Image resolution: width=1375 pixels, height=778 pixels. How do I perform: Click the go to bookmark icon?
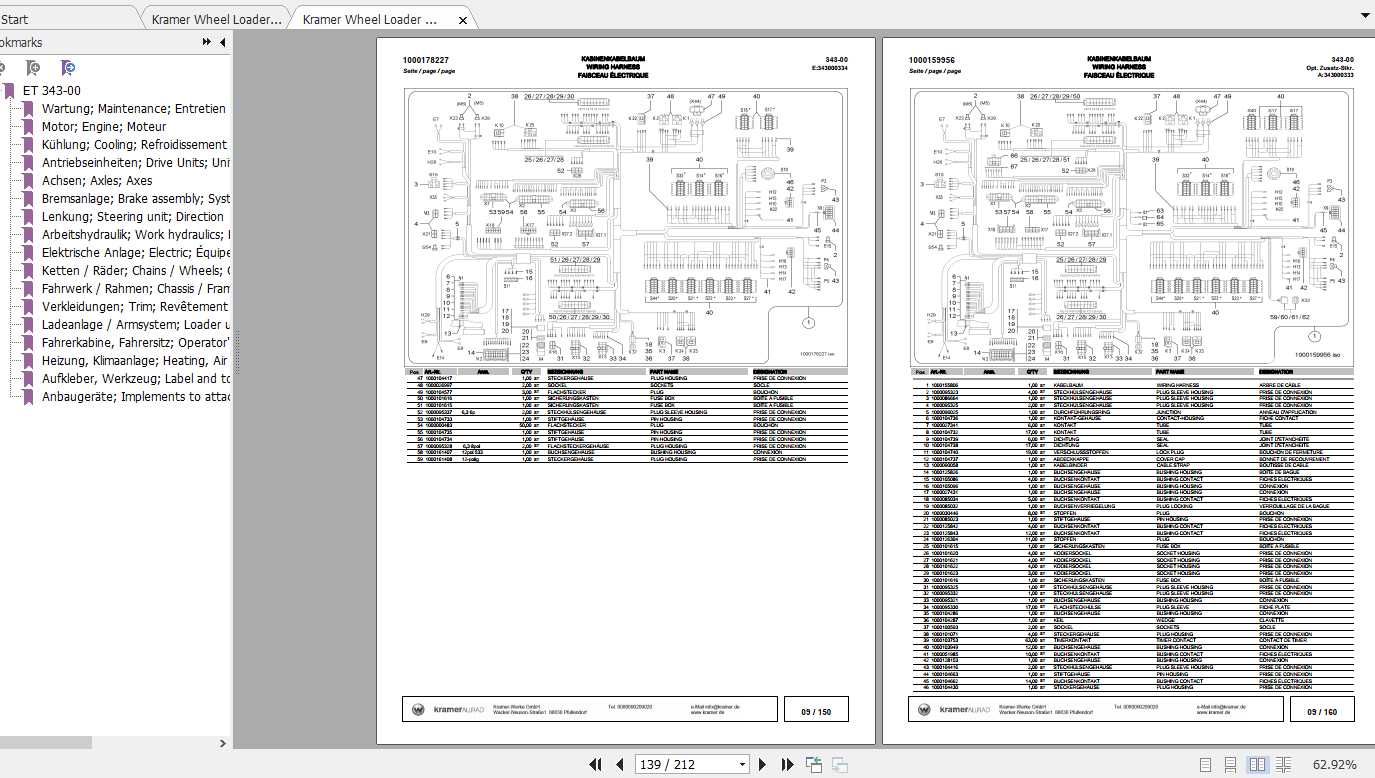point(67,68)
